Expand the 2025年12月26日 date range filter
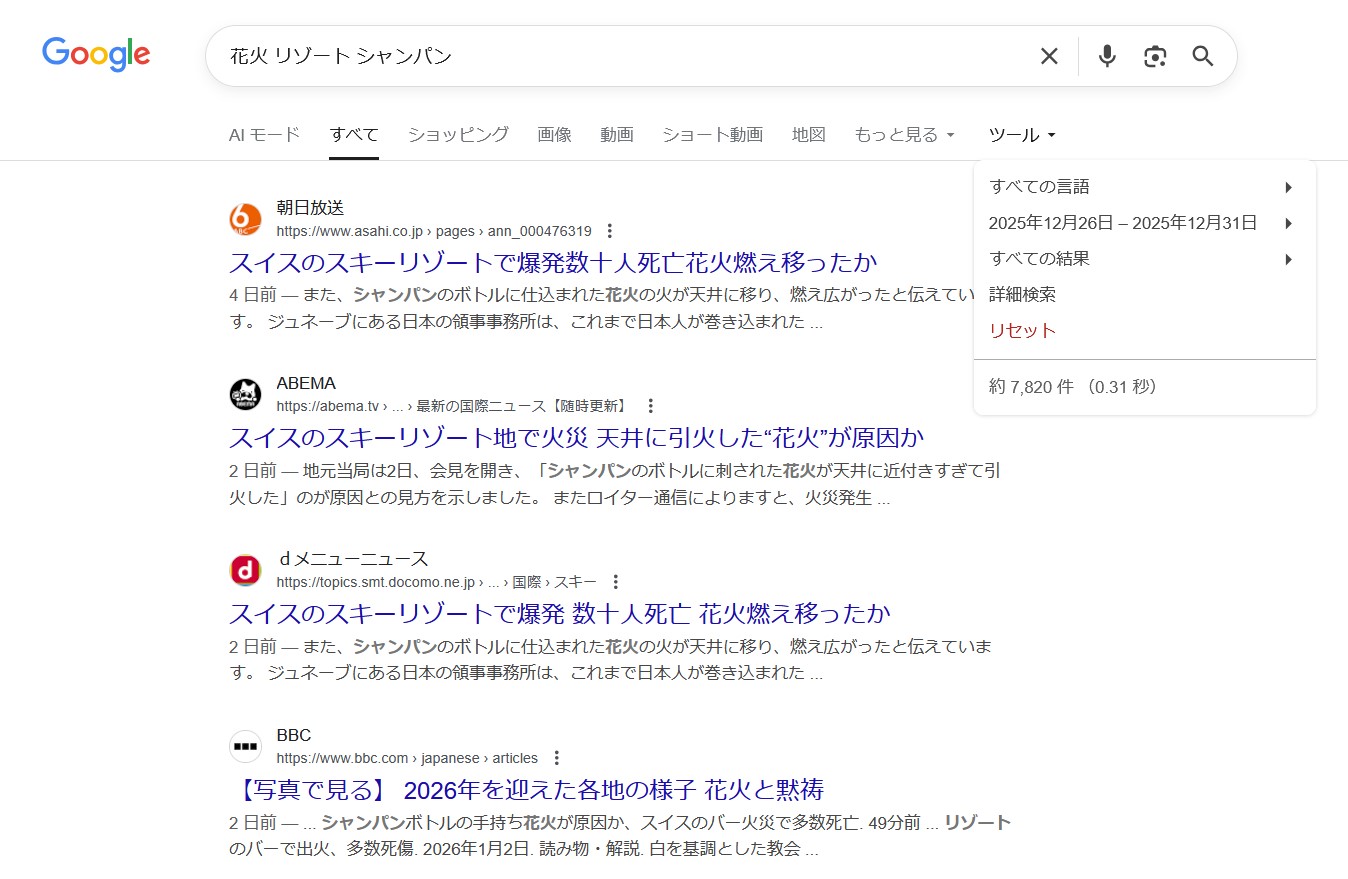1348x879 pixels. coord(1142,223)
